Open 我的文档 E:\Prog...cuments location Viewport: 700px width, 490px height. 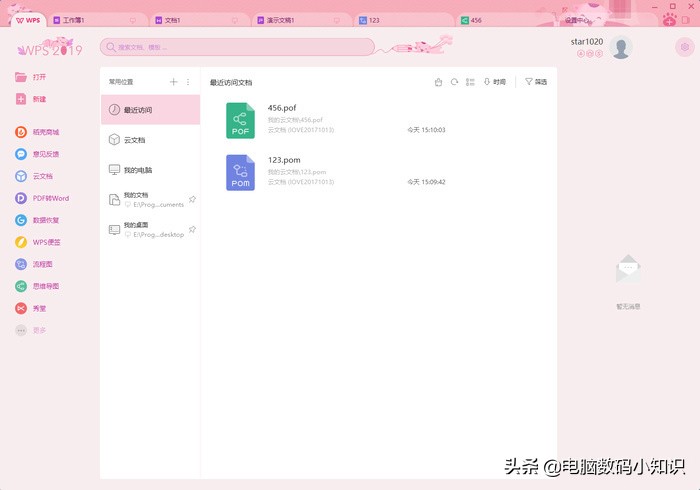click(150, 200)
